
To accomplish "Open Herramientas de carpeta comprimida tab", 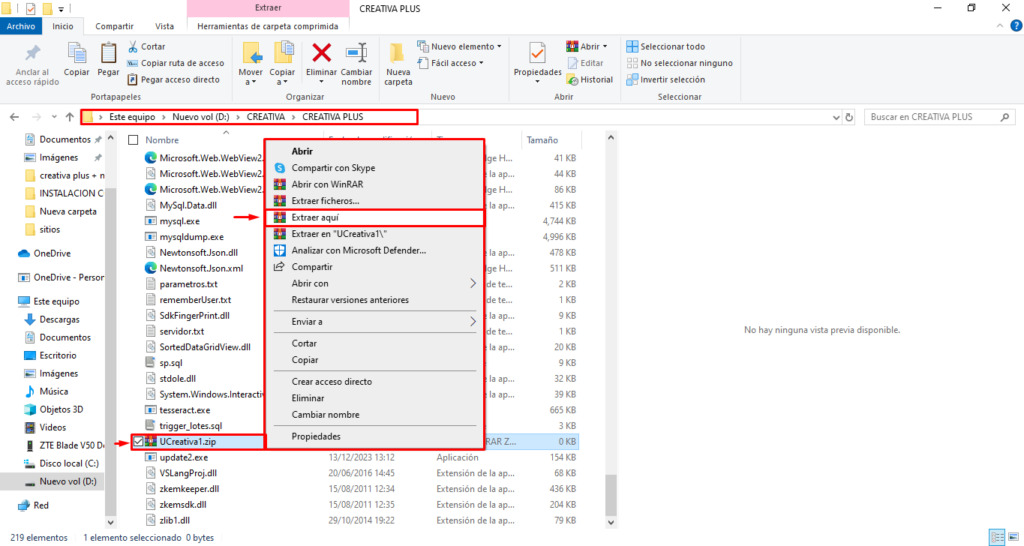I will pyautogui.click(x=268, y=26).
